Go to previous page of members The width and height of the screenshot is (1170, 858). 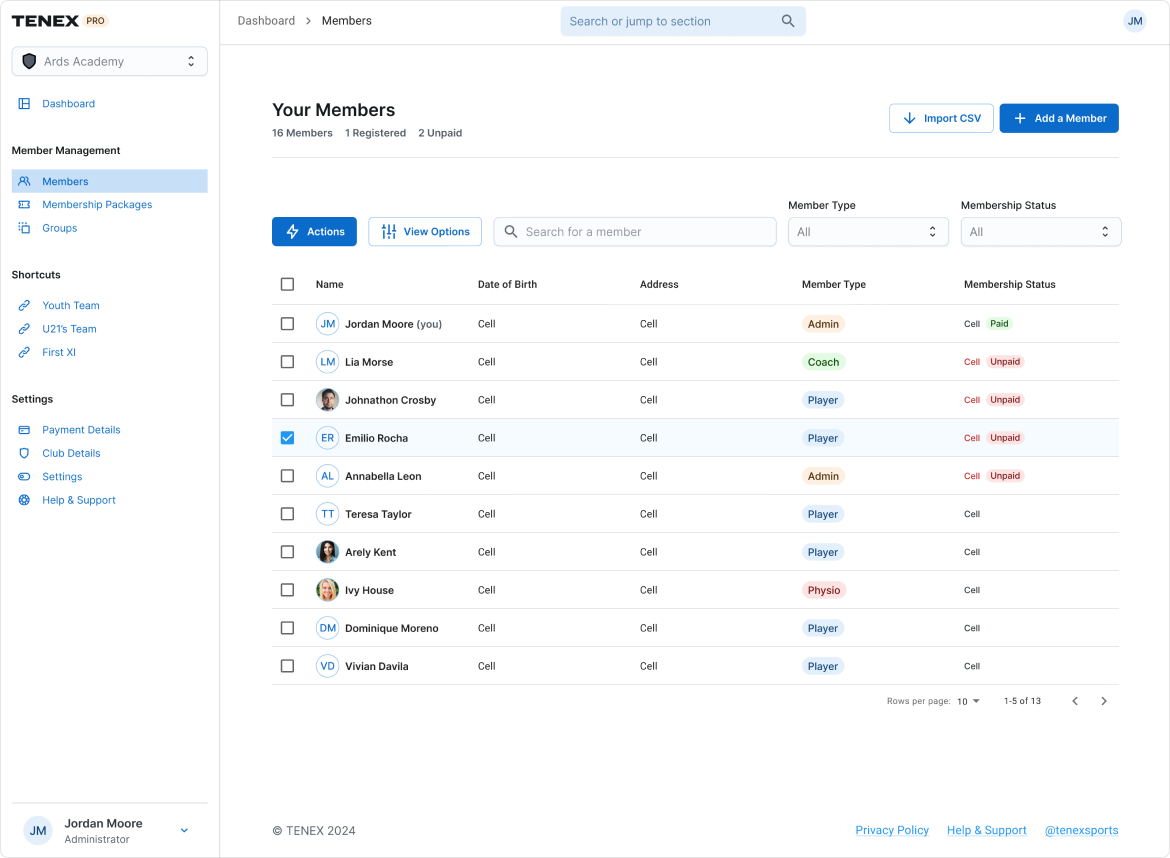pos(1075,701)
